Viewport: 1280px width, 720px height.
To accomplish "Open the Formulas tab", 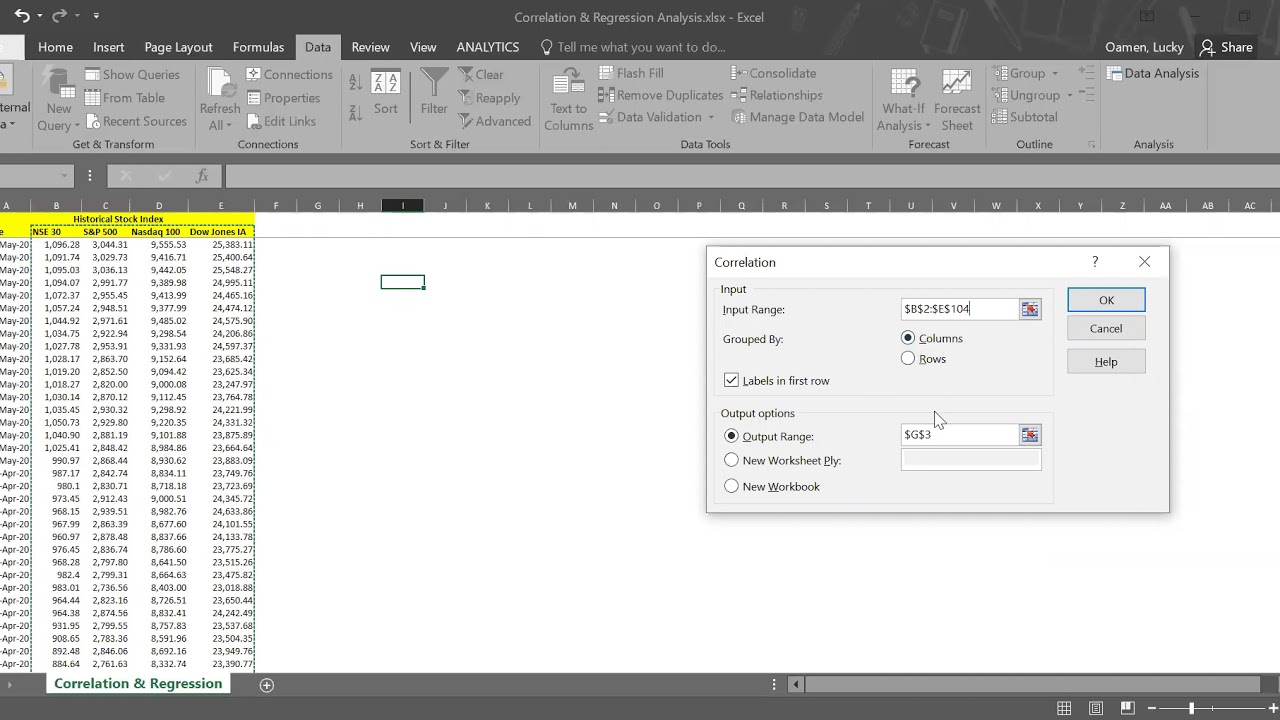I will 258,47.
